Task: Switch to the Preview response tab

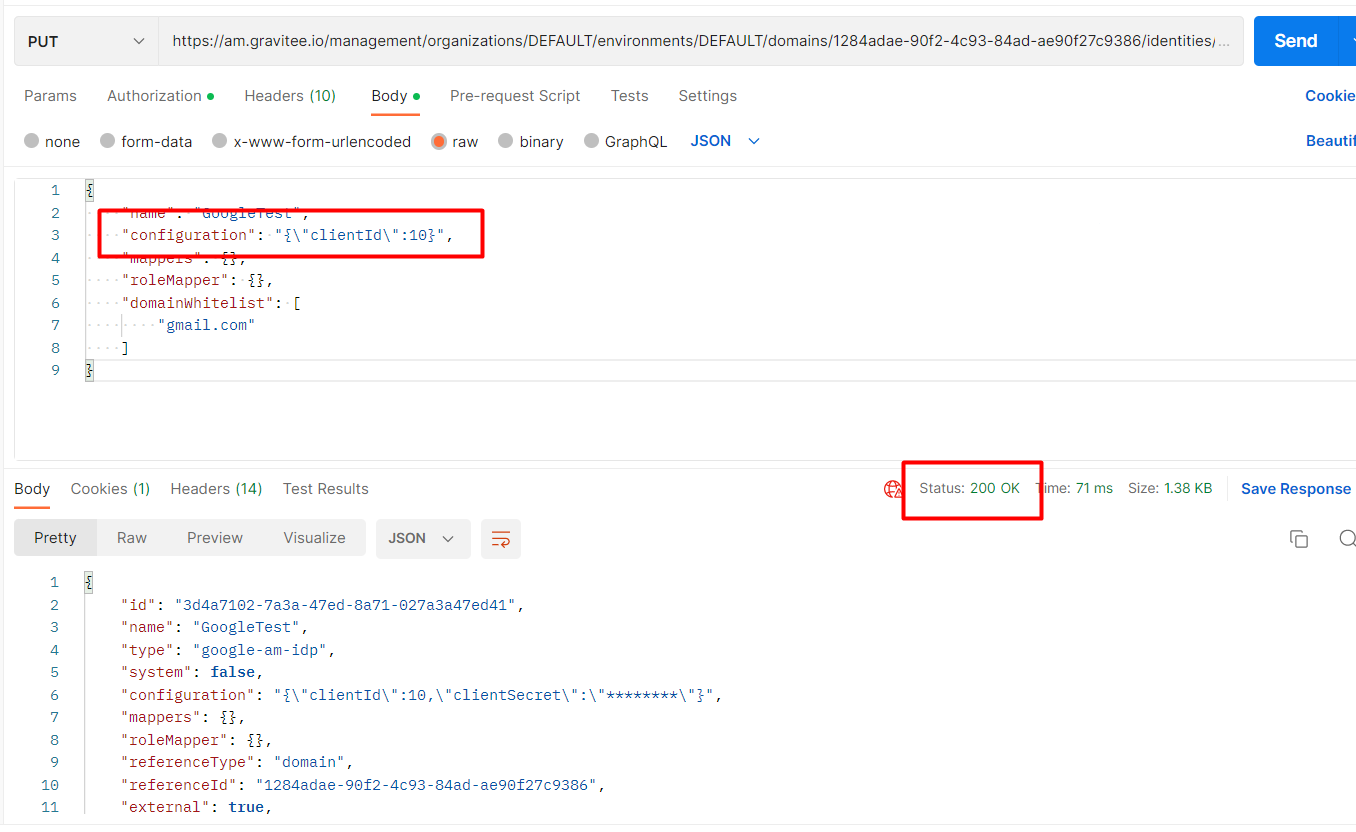Action: pos(214,537)
